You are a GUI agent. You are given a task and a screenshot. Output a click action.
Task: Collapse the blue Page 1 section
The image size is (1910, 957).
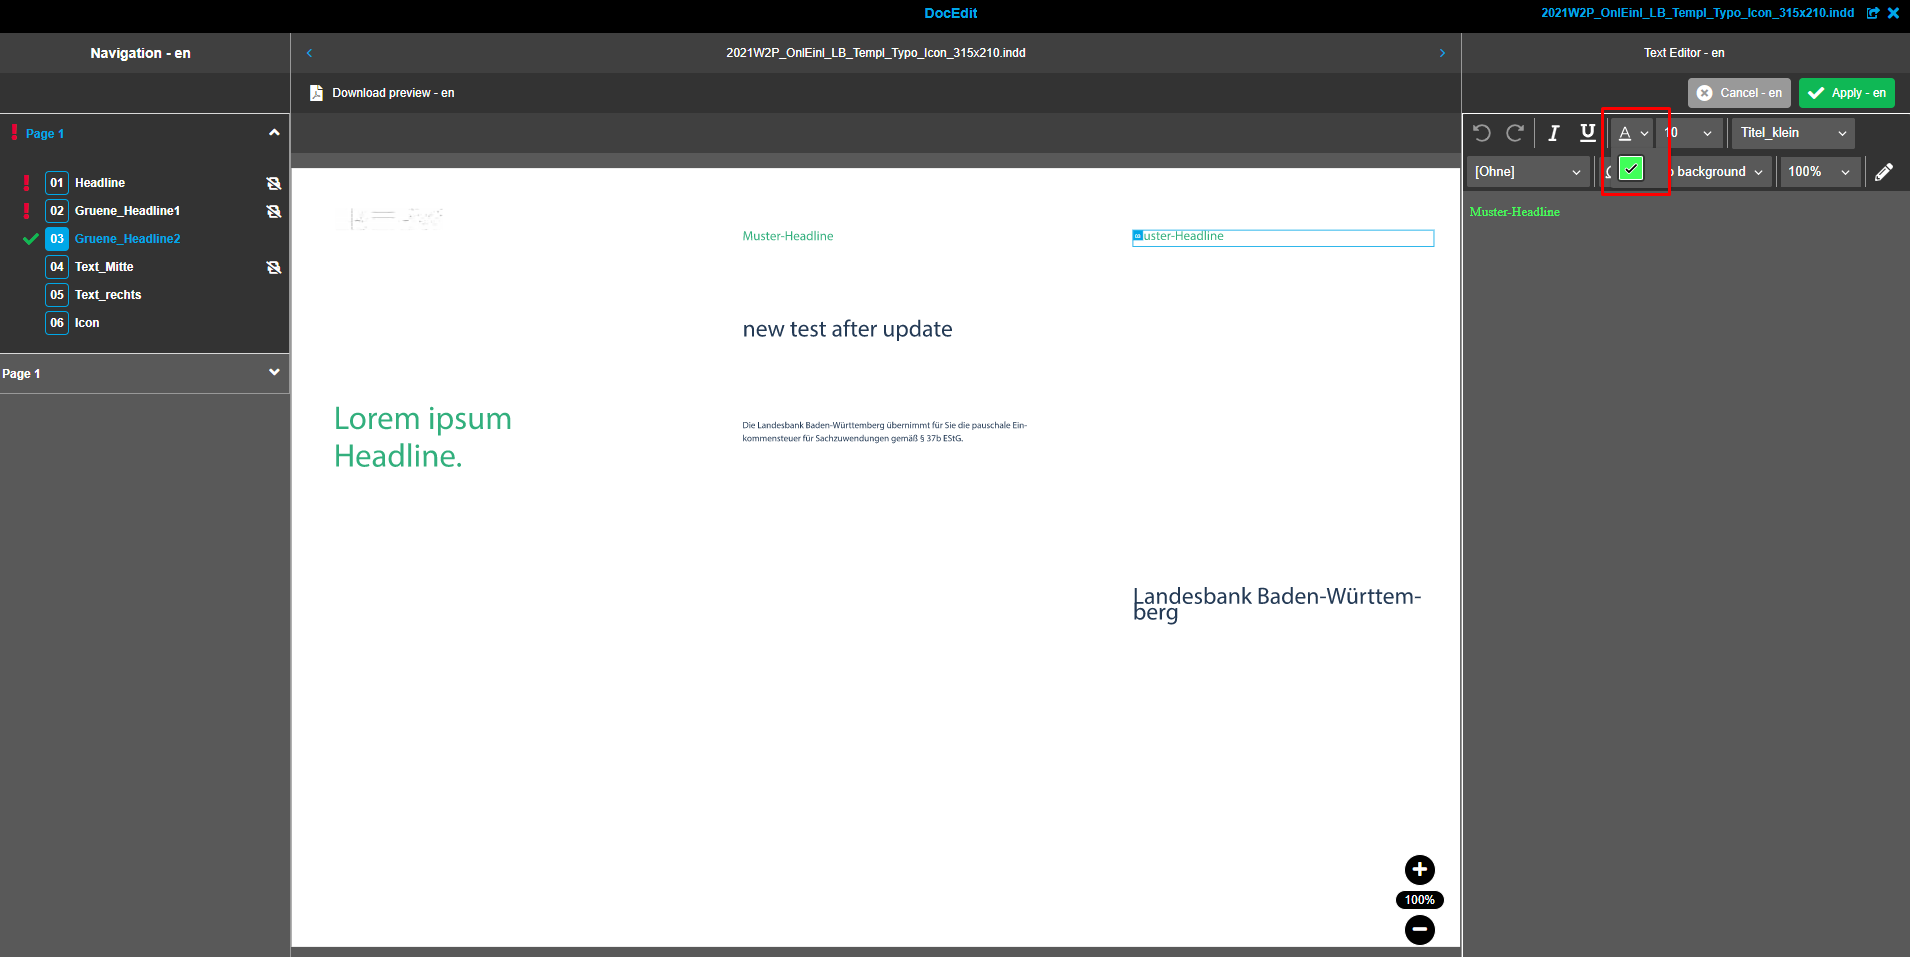(274, 133)
